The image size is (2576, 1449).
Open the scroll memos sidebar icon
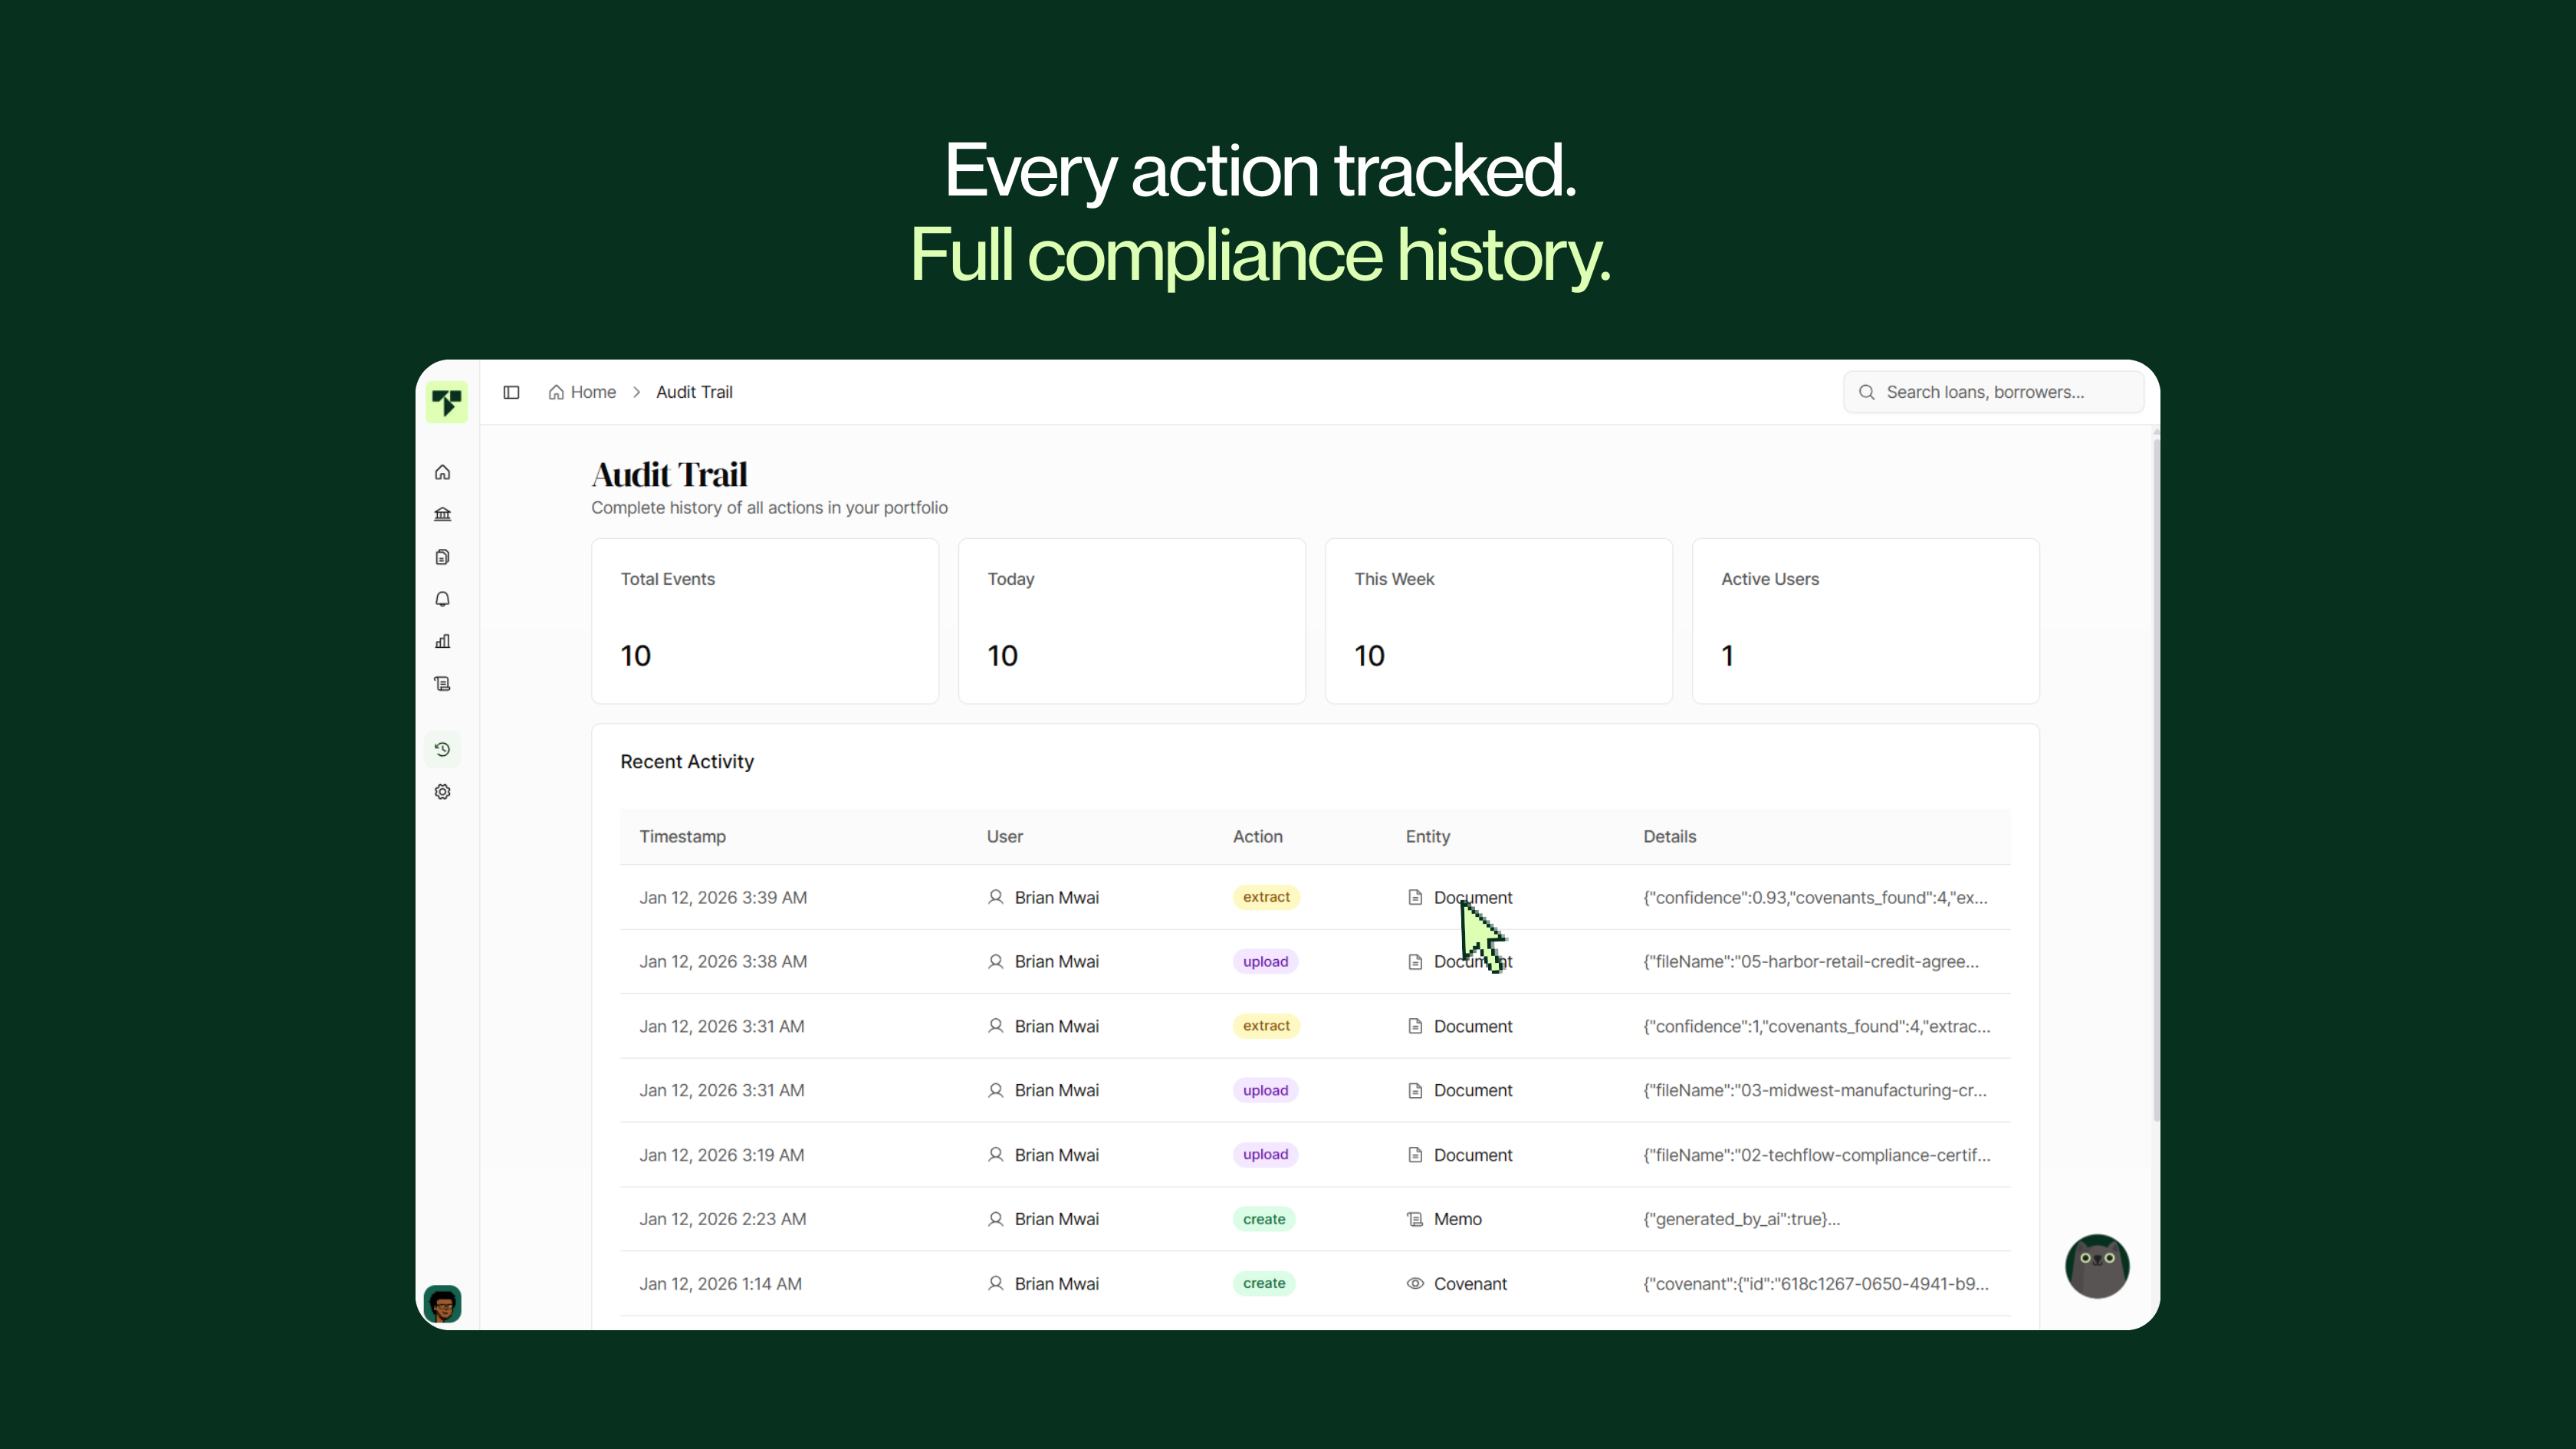pyautogui.click(x=443, y=684)
